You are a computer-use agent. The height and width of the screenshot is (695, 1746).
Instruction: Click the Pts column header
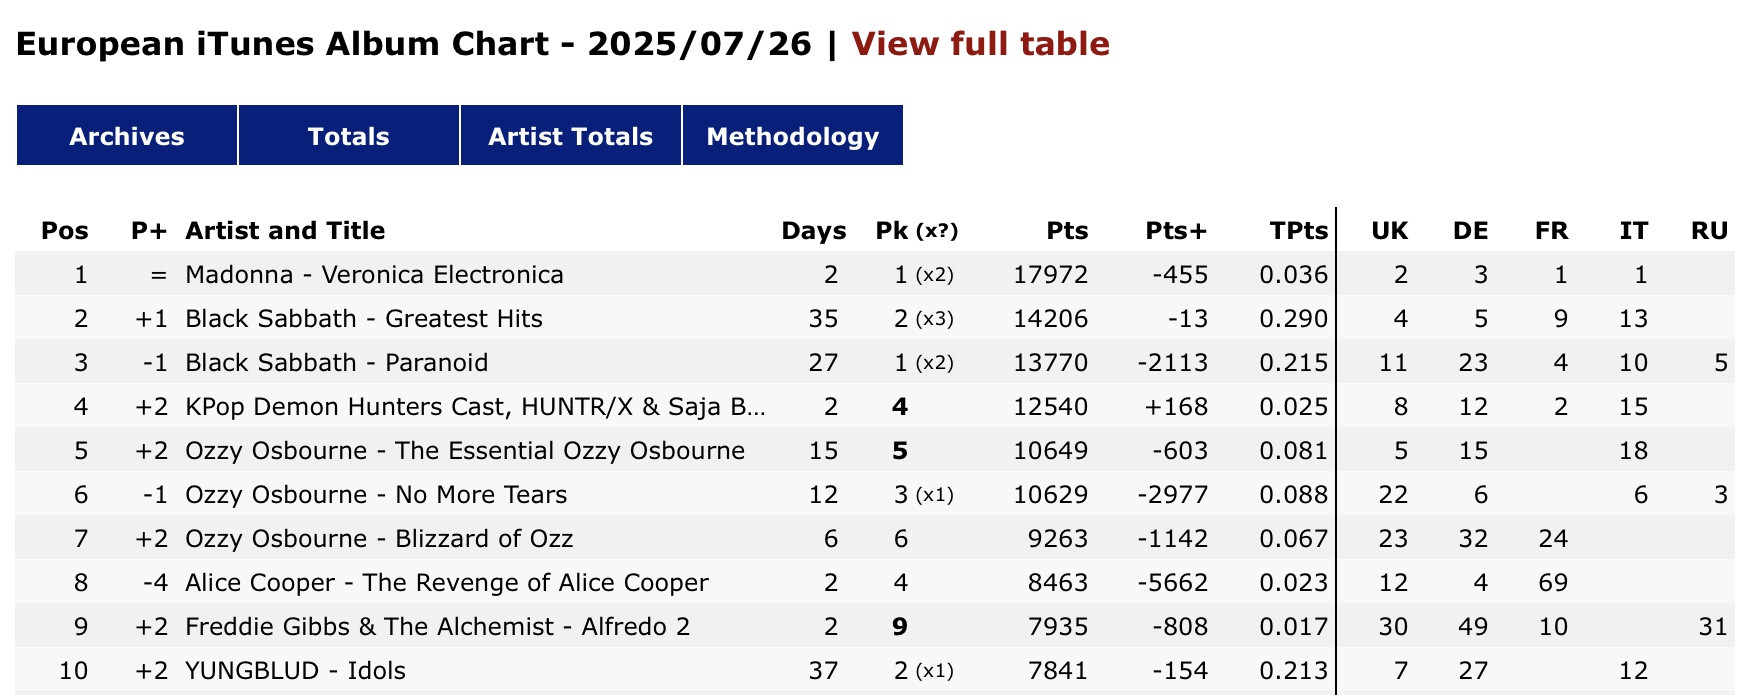[1067, 231]
